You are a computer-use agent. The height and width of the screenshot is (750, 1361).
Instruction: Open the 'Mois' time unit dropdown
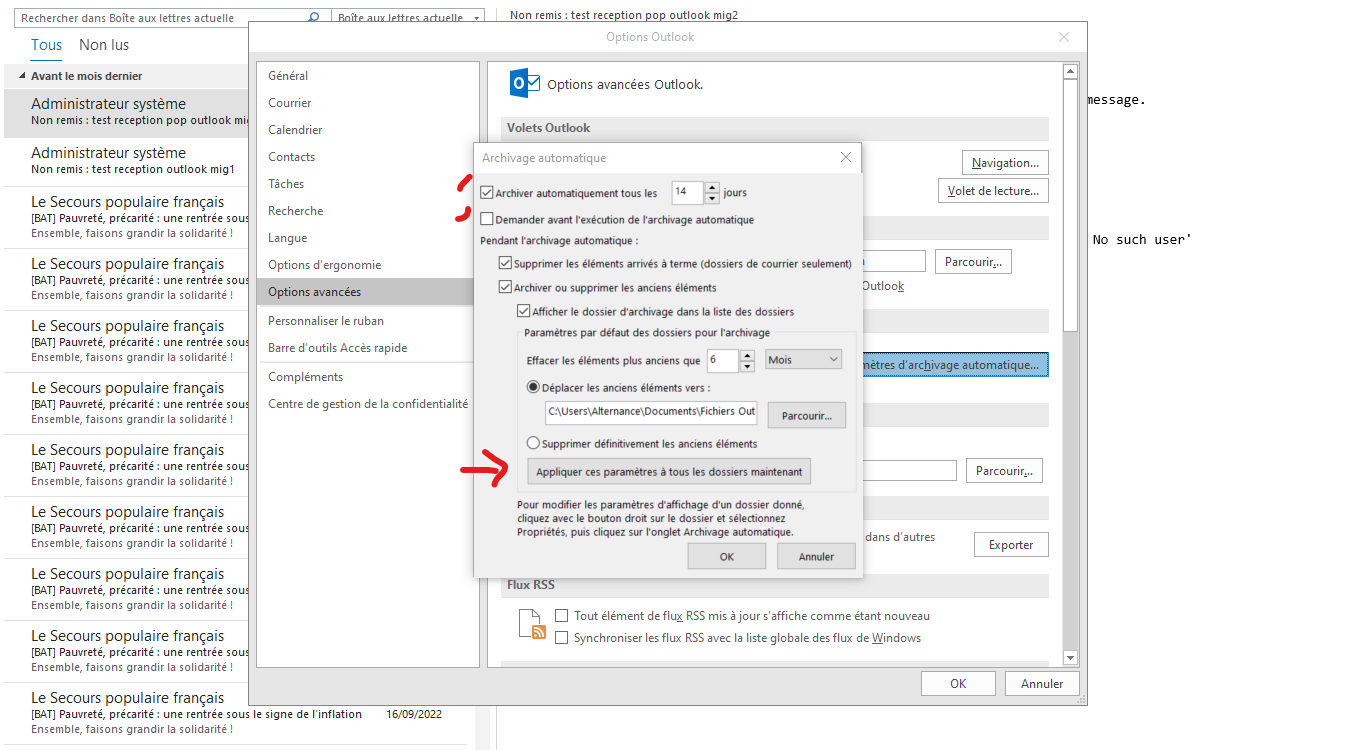pyautogui.click(x=803, y=359)
